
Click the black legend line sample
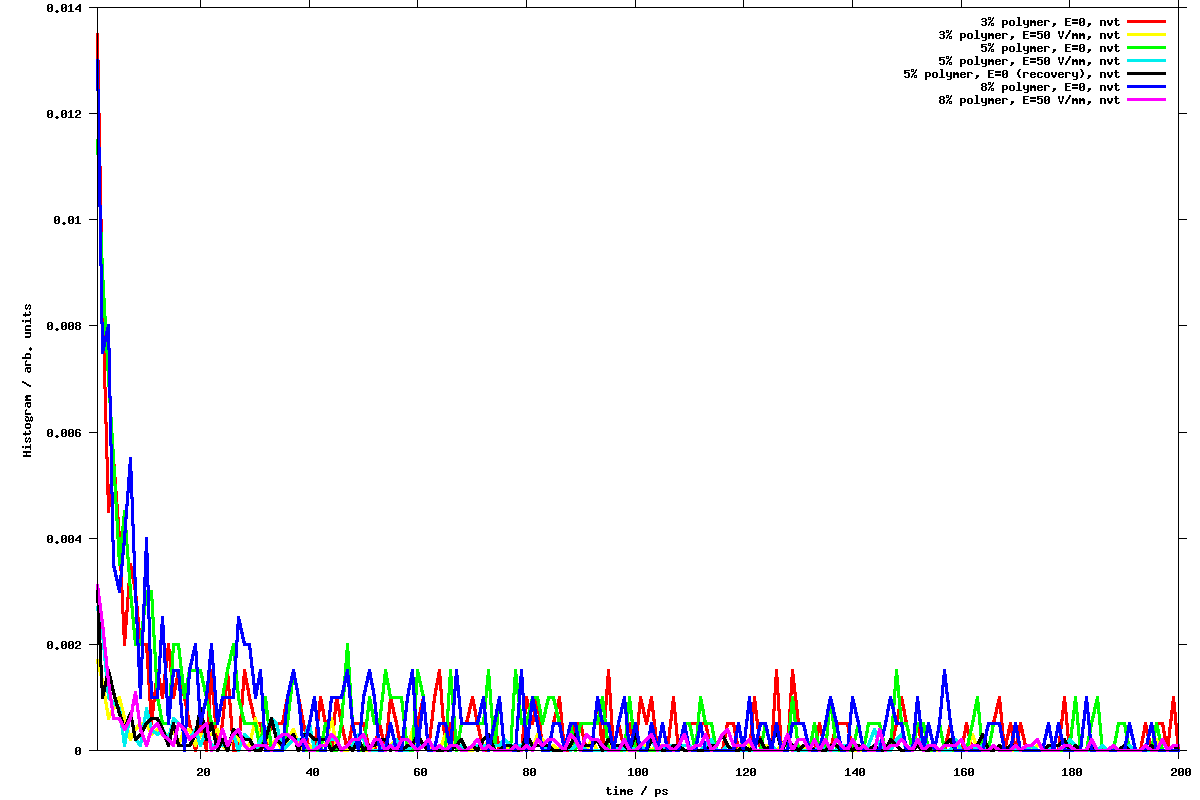tap(1147, 73)
